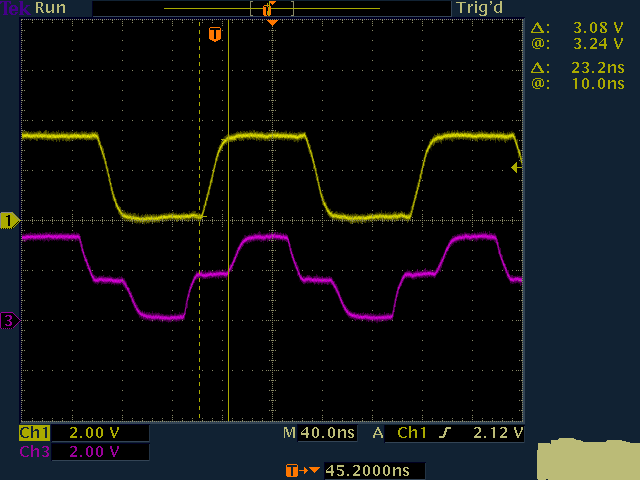Click the solid yellow vertical cursor line
The height and width of the screenshot is (480, 640).
pyautogui.click(x=228, y=300)
